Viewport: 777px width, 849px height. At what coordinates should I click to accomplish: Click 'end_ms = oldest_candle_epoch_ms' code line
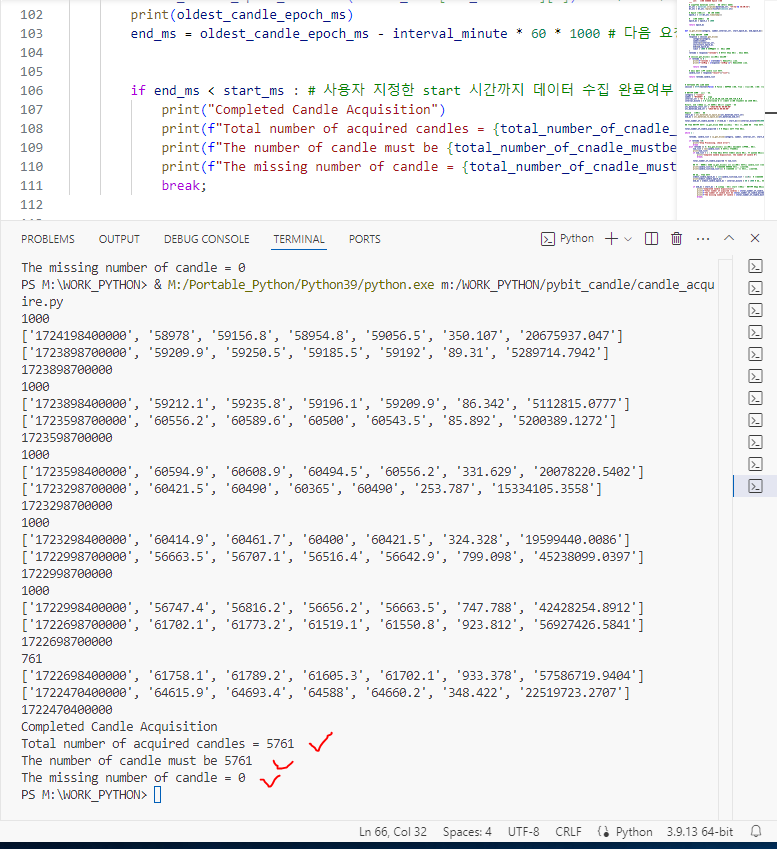point(401,34)
